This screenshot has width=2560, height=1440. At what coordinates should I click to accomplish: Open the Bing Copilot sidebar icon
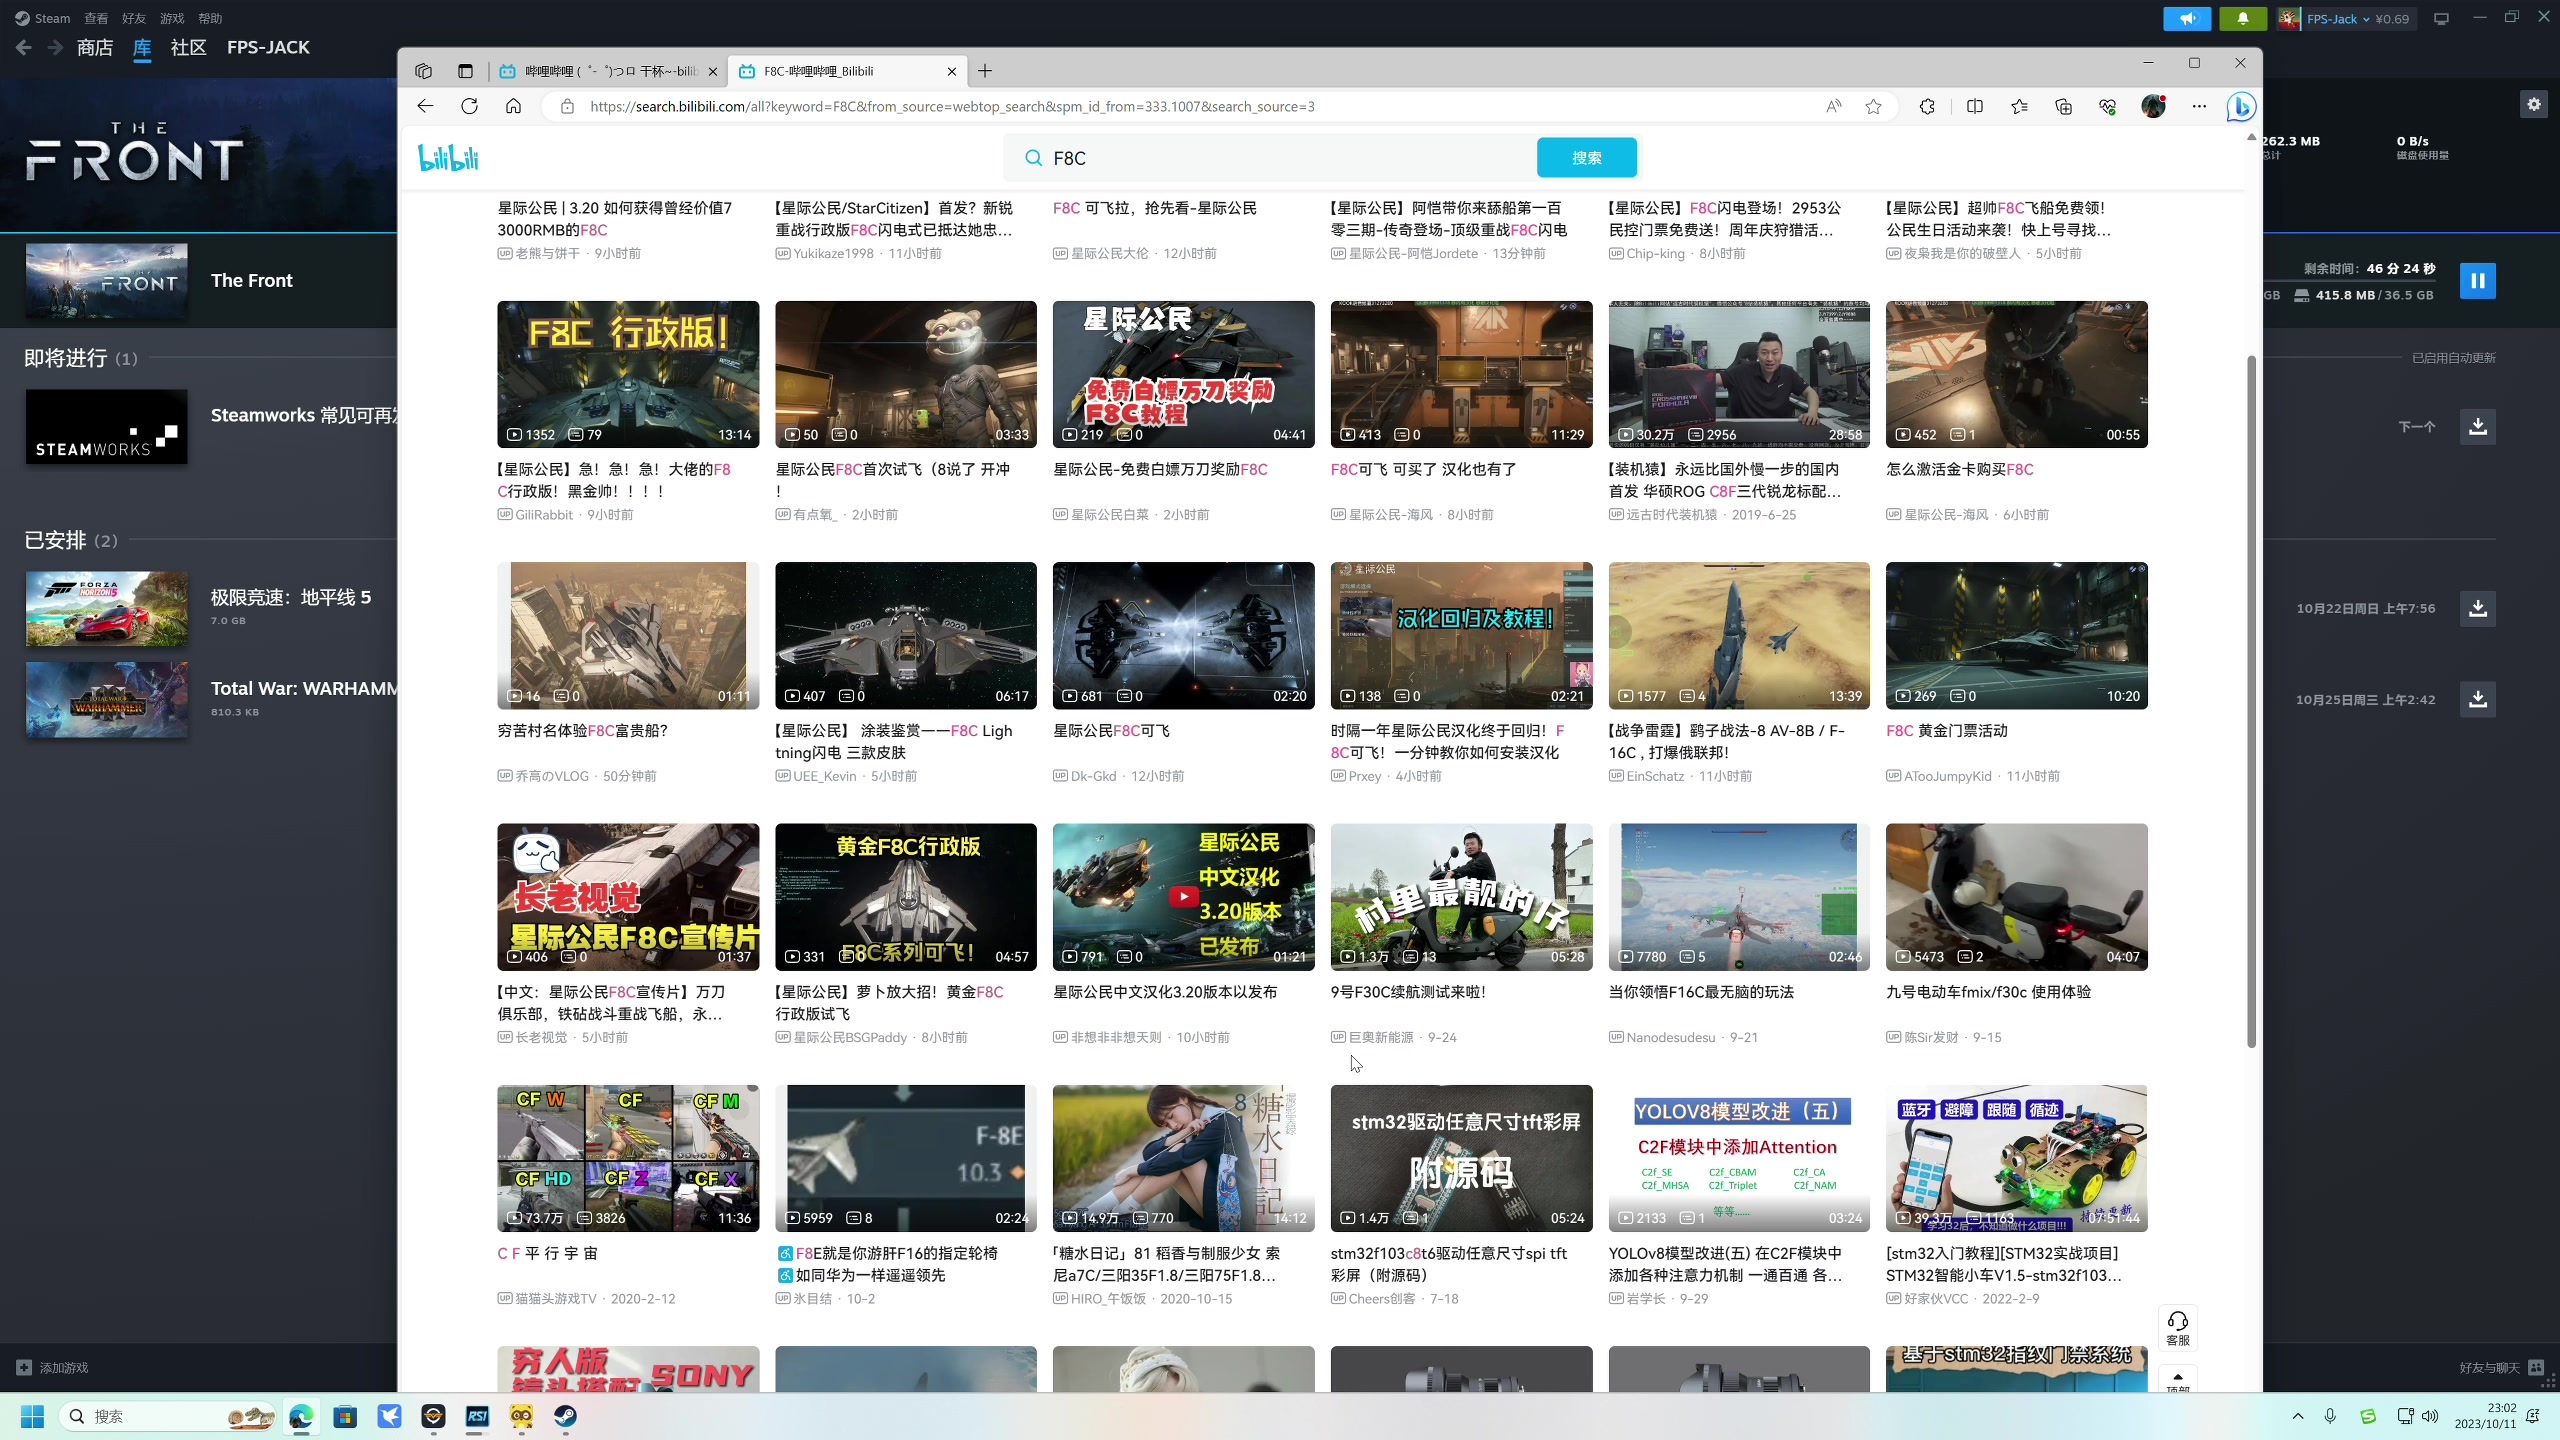tap(2241, 106)
